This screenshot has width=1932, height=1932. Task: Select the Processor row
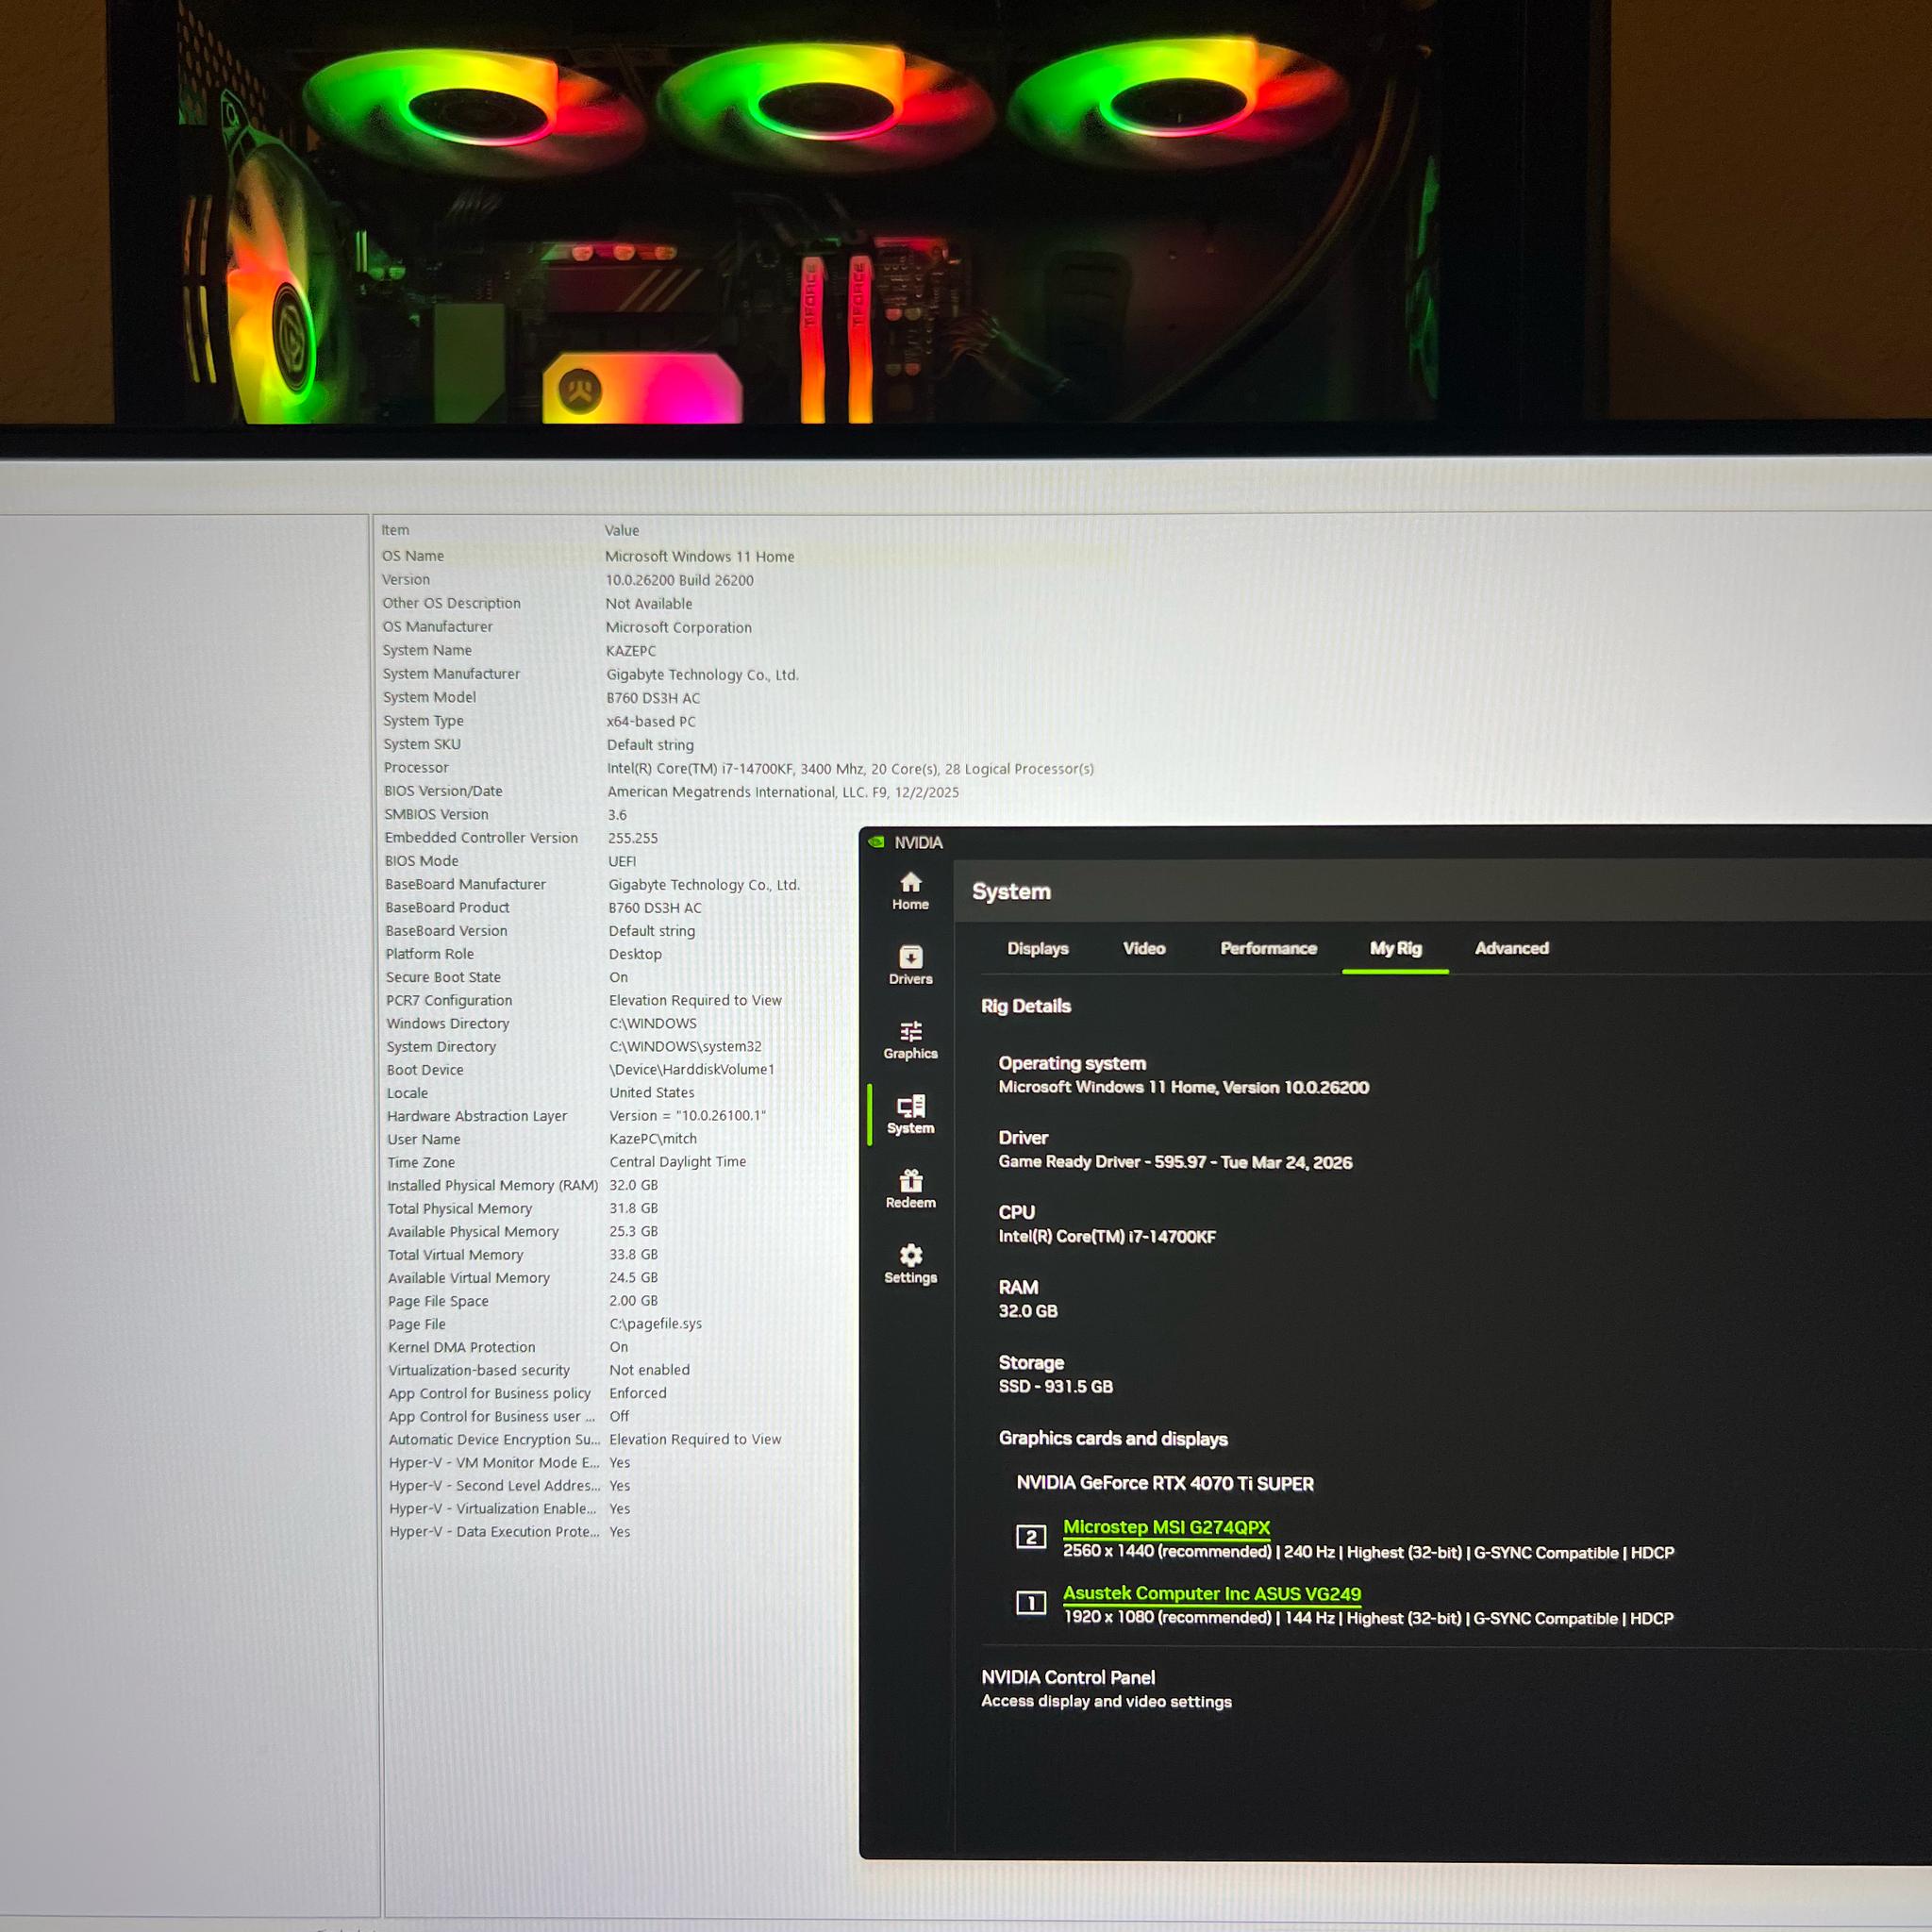tap(739, 768)
